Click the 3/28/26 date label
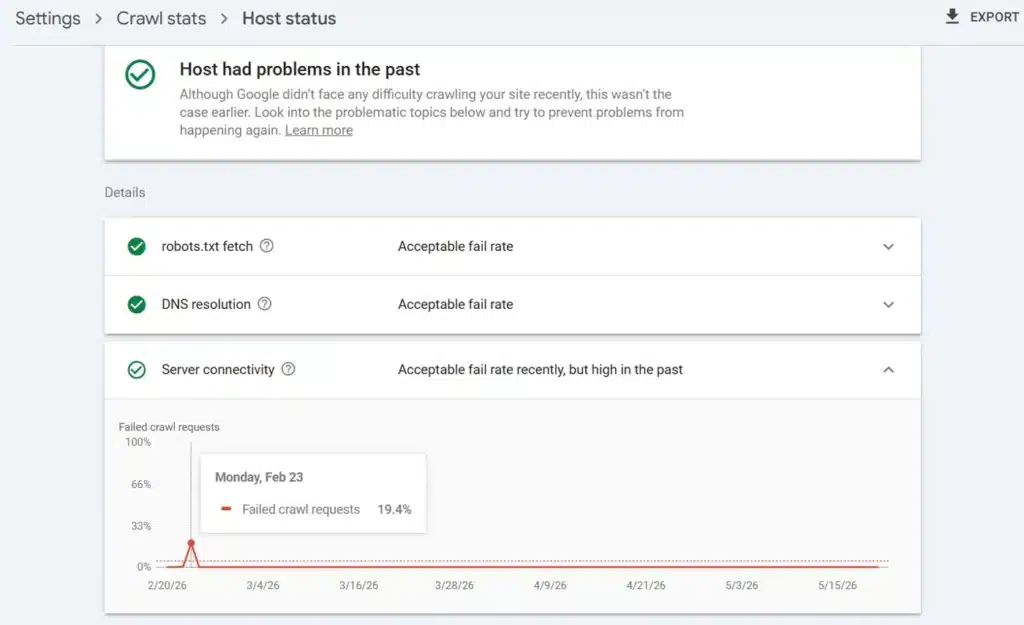Viewport: 1024px width, 625px height. click(x=455, y=585)
